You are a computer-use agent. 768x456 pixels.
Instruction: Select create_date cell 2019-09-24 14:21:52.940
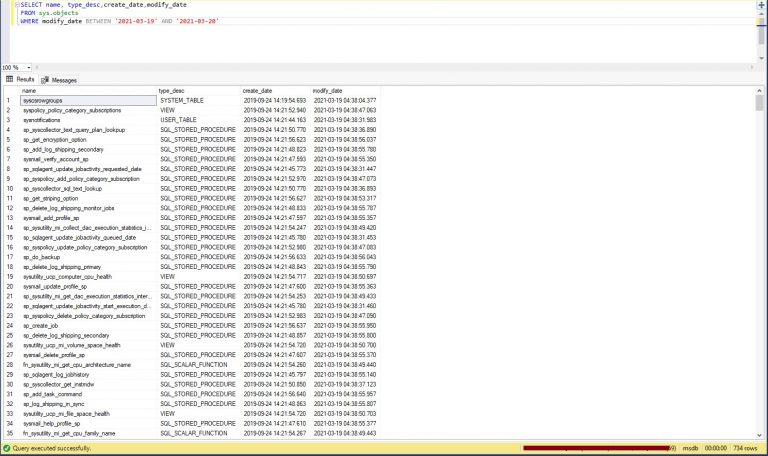pos(276,110)
